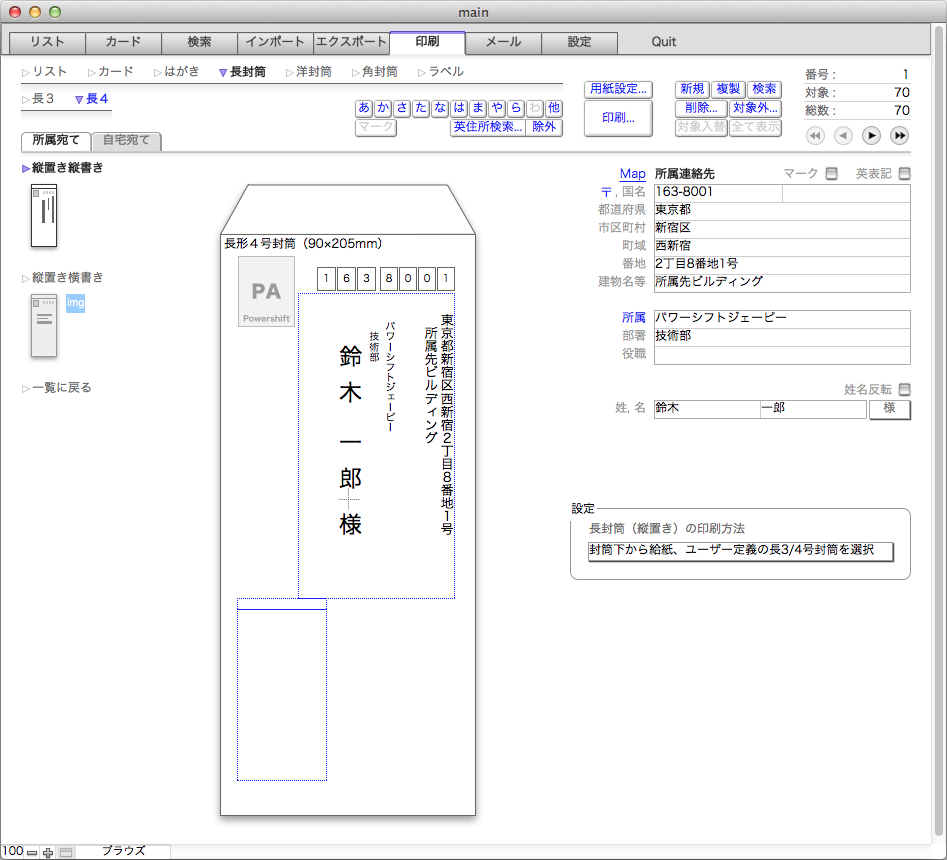This screenshot has width=947, height=860.
Task: Zoom in using the status bar icon
Action: tap(48, 852)
